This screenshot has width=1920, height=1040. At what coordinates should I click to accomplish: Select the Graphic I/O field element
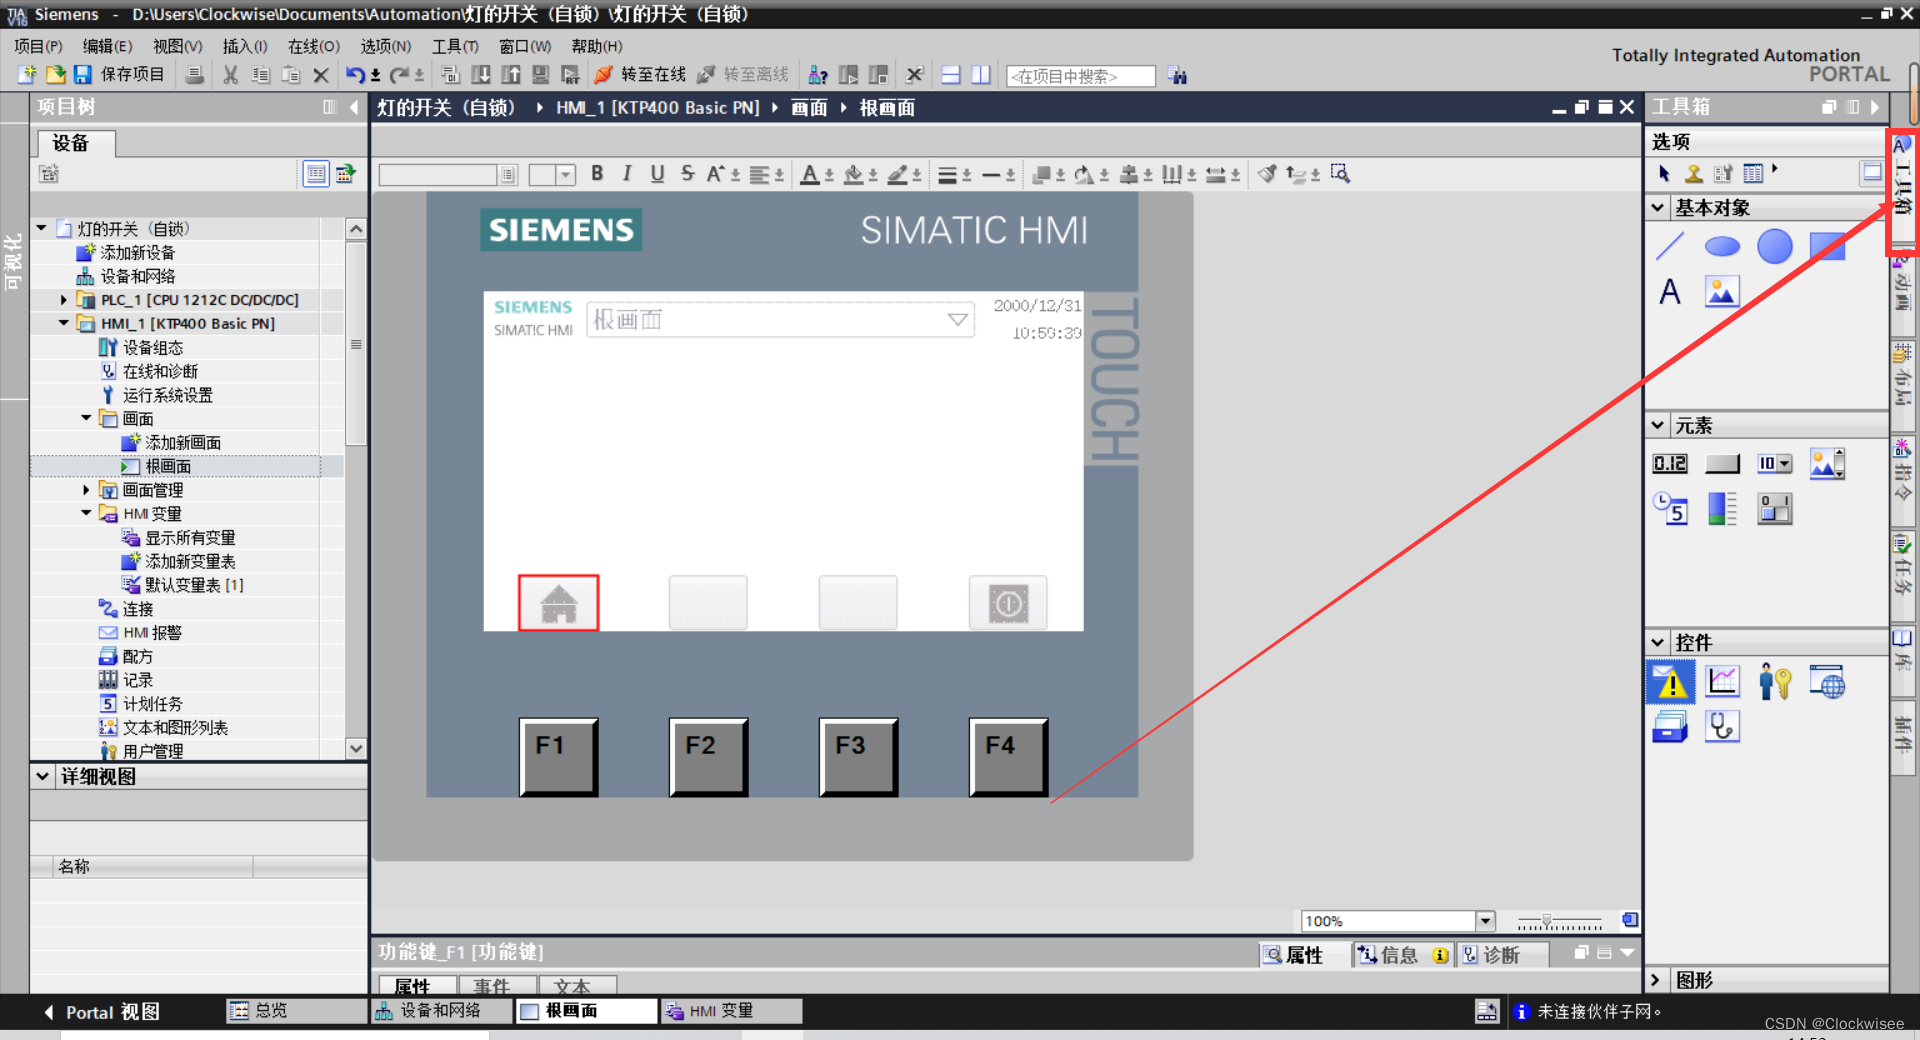(x=1827, y=464)
